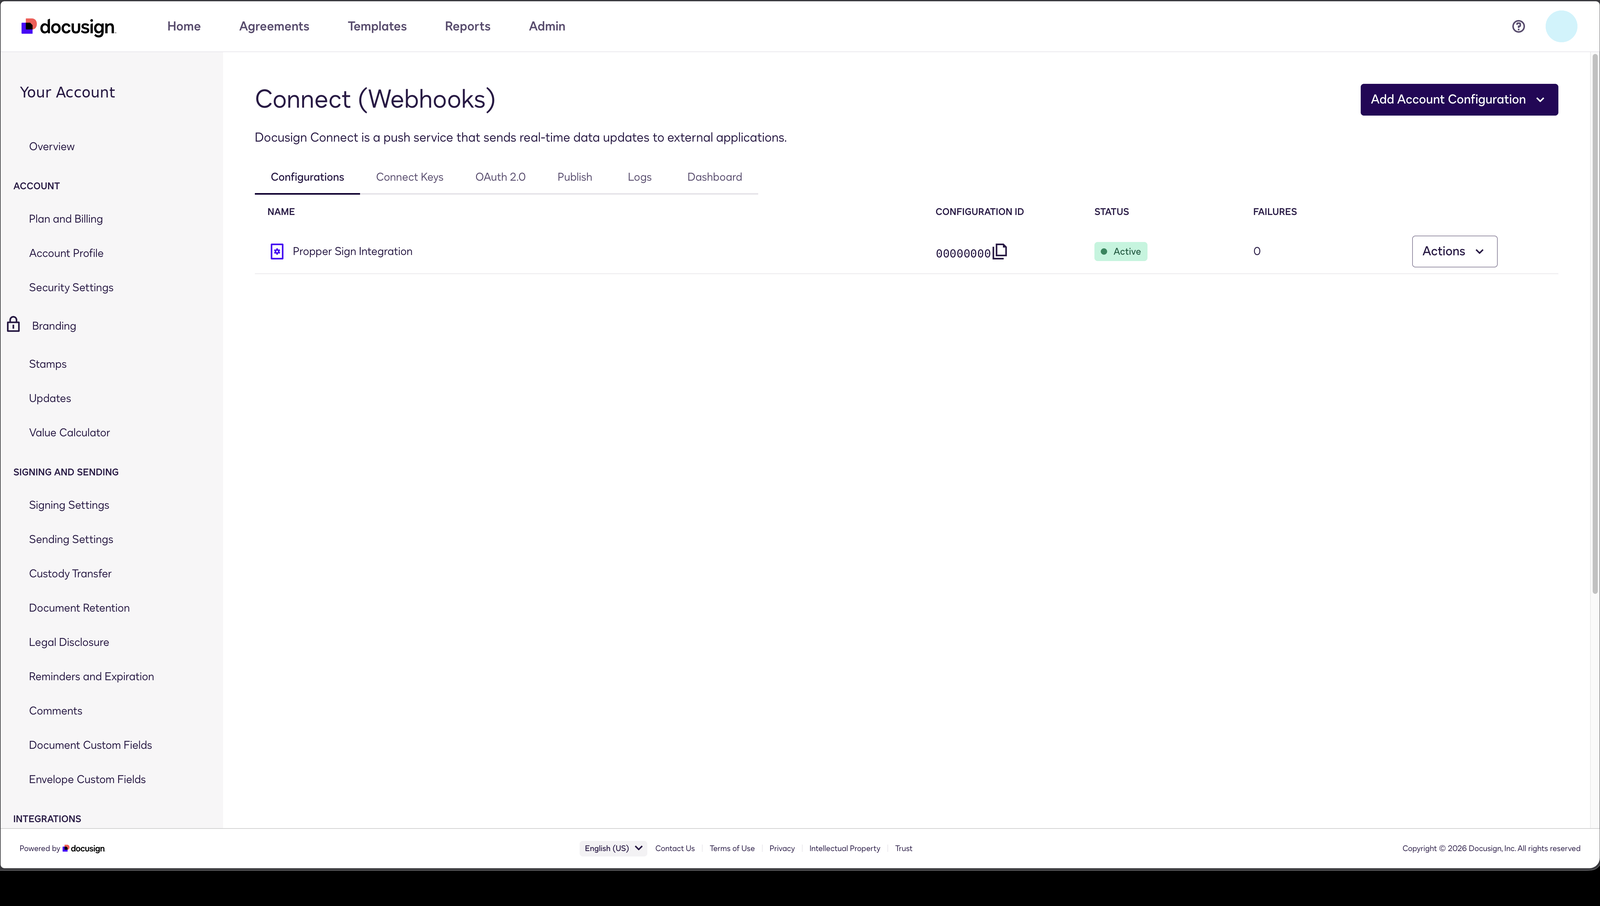The width and height of the screenshot is (1600, 906).
Task: Click the page vertical scrollbar
Action: [1595, 324]
